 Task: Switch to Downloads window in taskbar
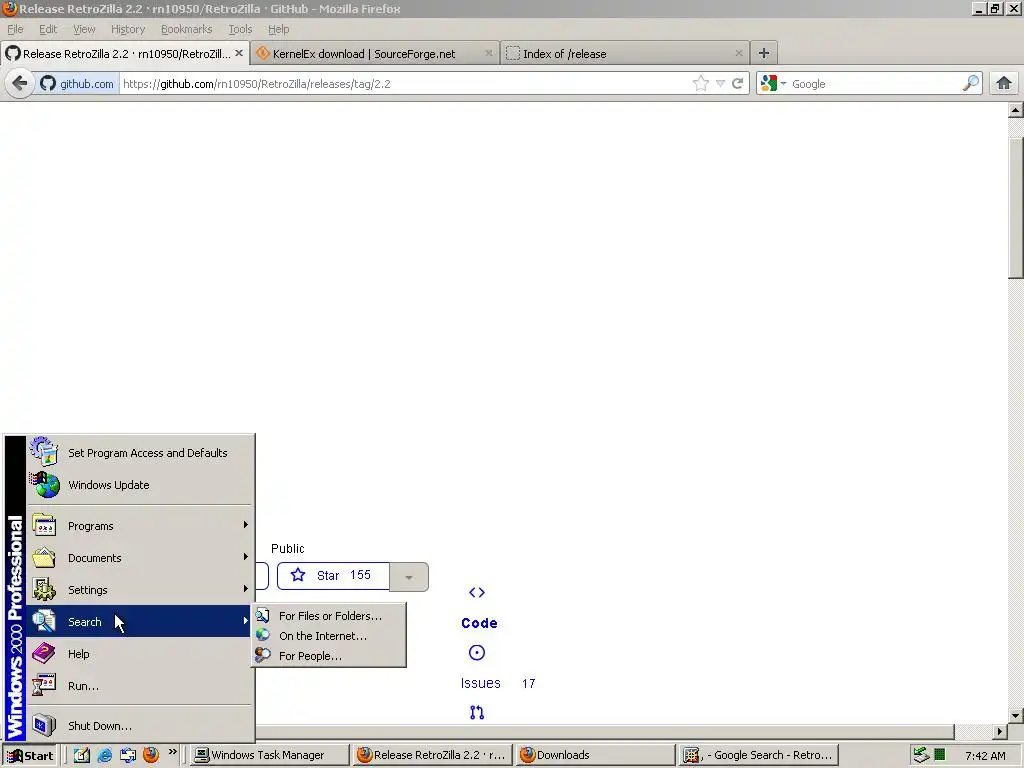click(594, 756)
